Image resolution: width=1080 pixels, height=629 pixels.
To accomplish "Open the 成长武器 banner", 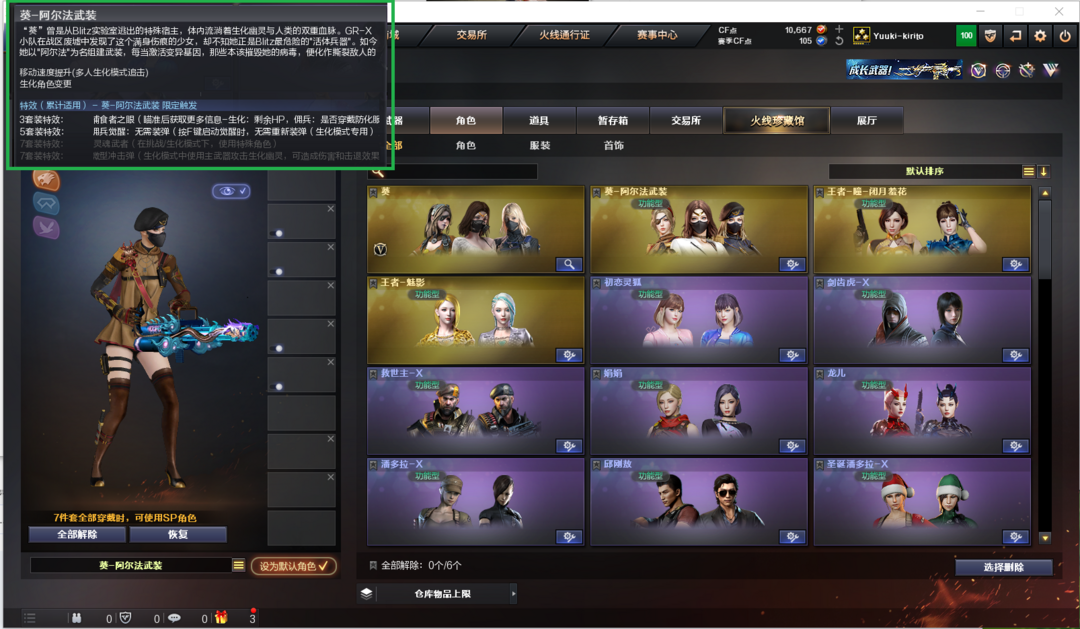I will coord(904,70).
